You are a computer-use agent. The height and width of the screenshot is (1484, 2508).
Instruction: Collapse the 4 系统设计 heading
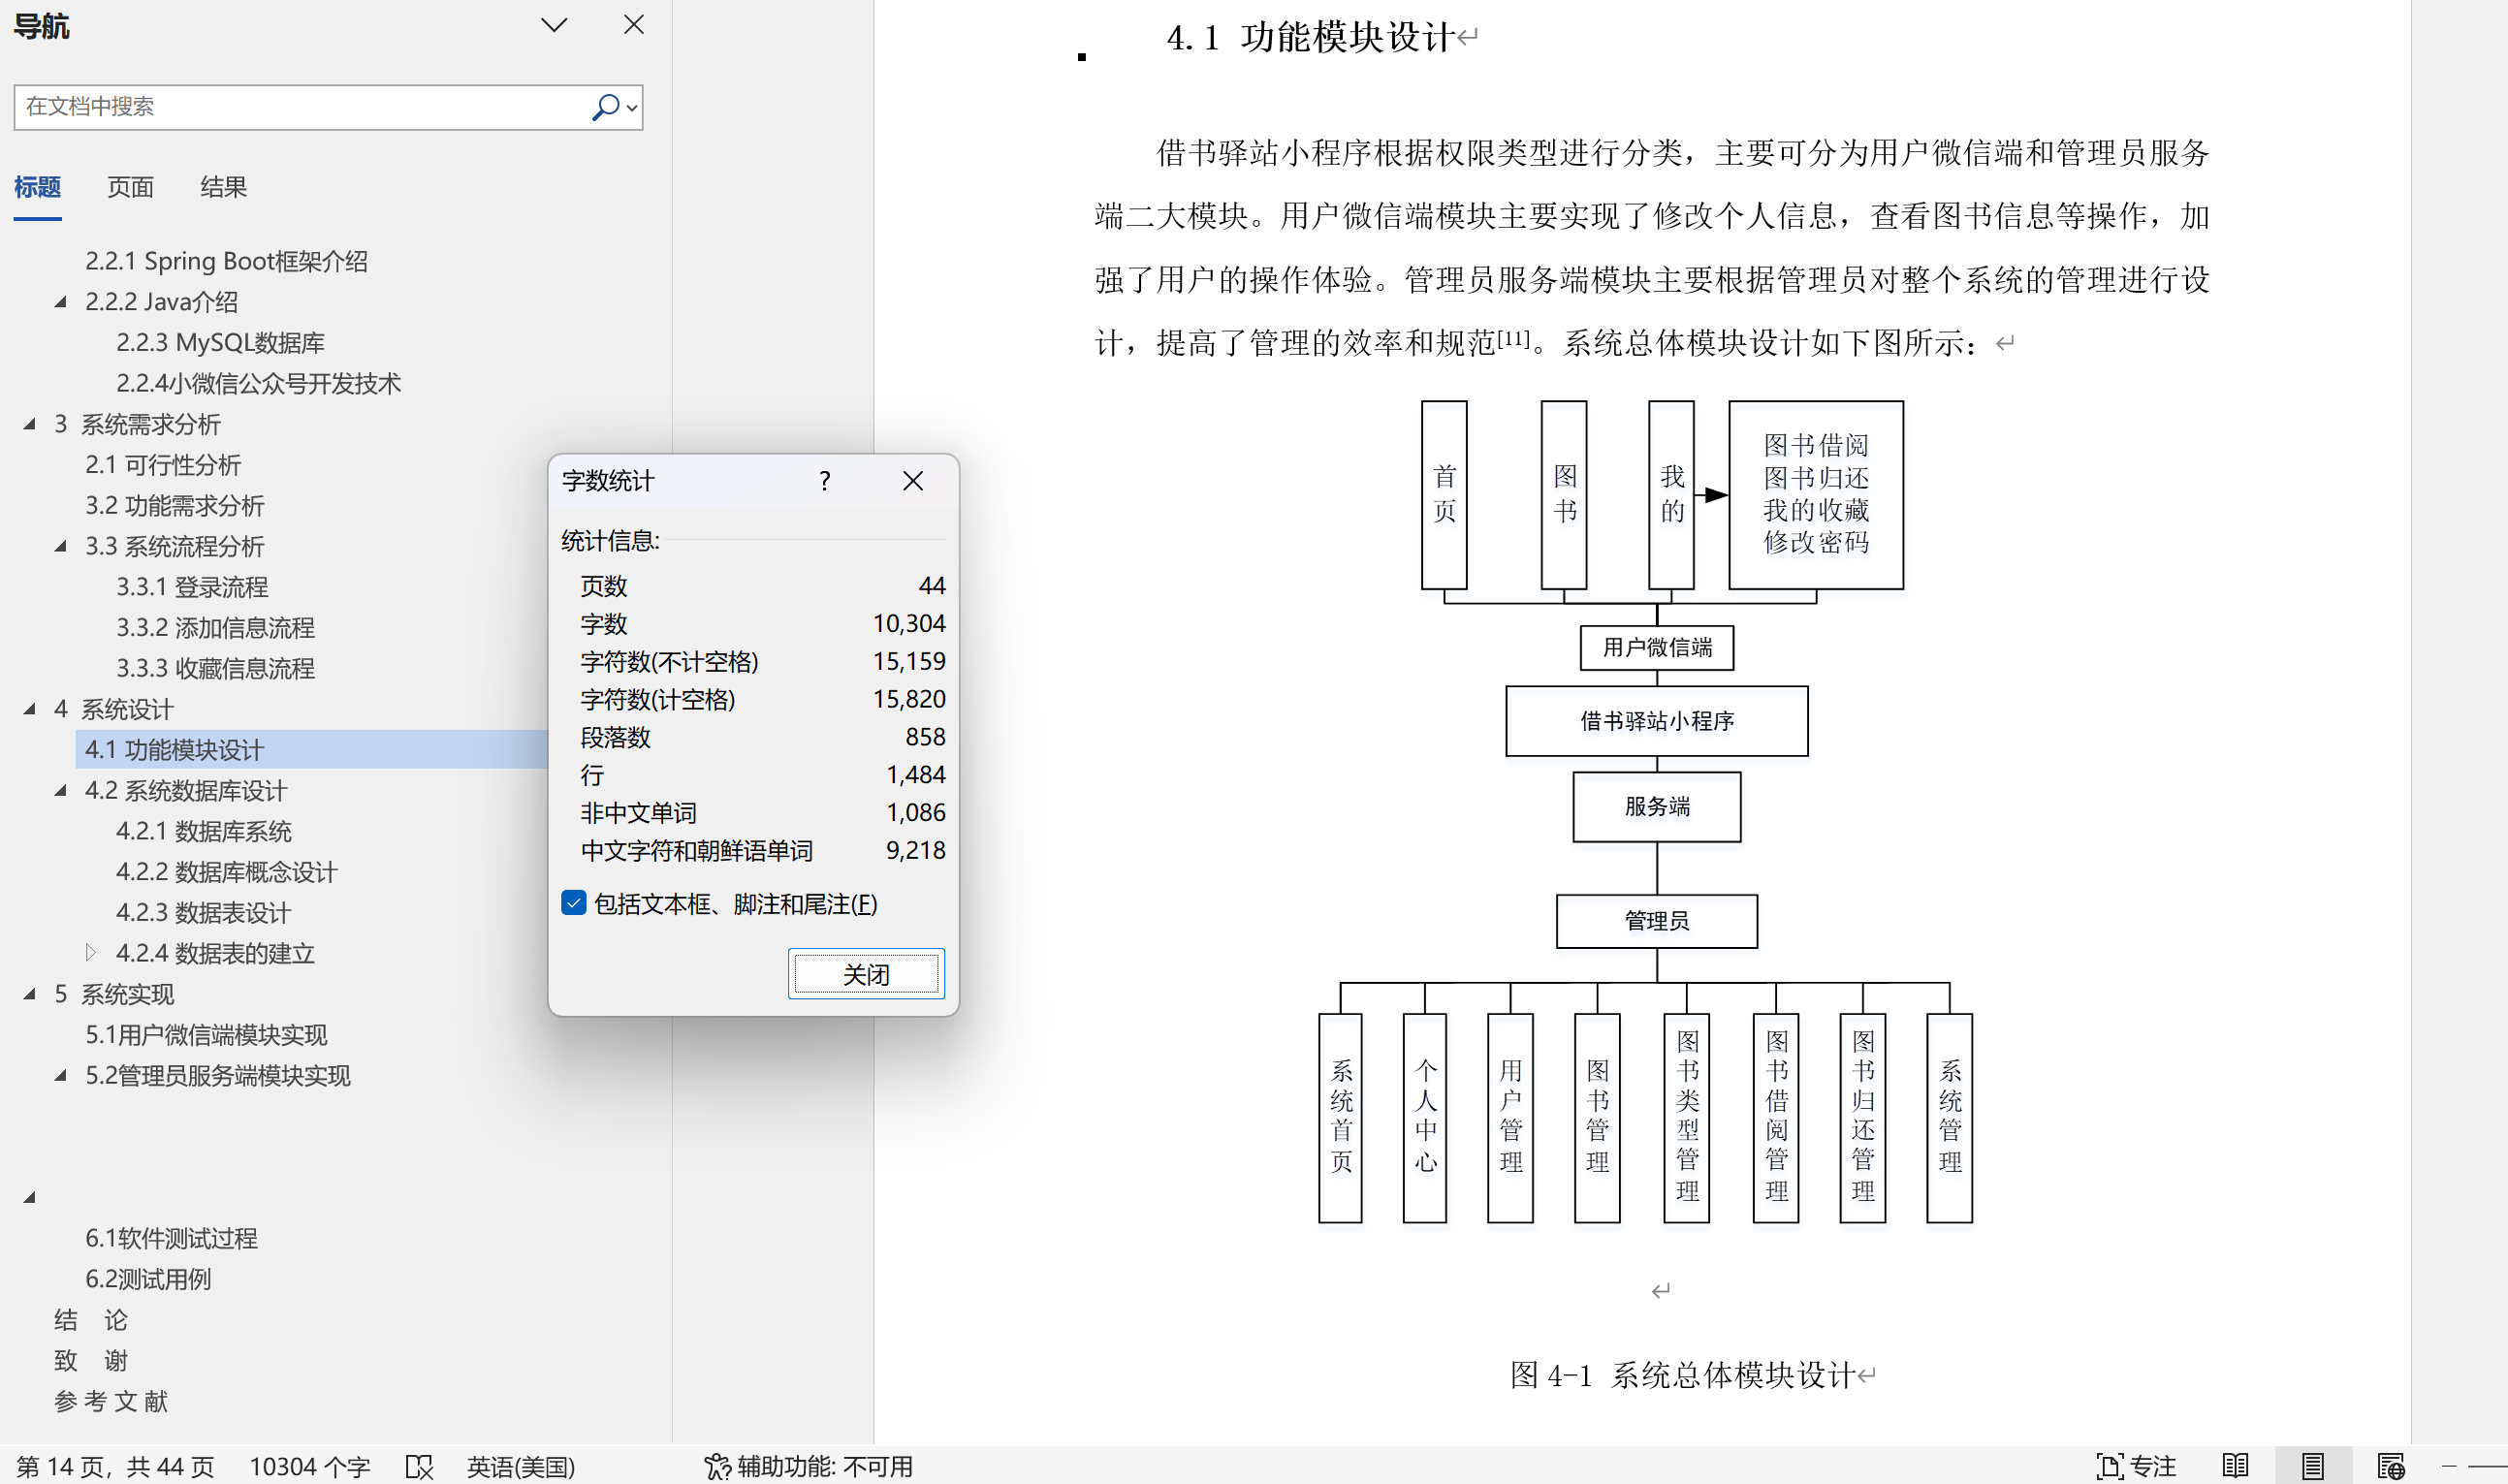point(30,709)
